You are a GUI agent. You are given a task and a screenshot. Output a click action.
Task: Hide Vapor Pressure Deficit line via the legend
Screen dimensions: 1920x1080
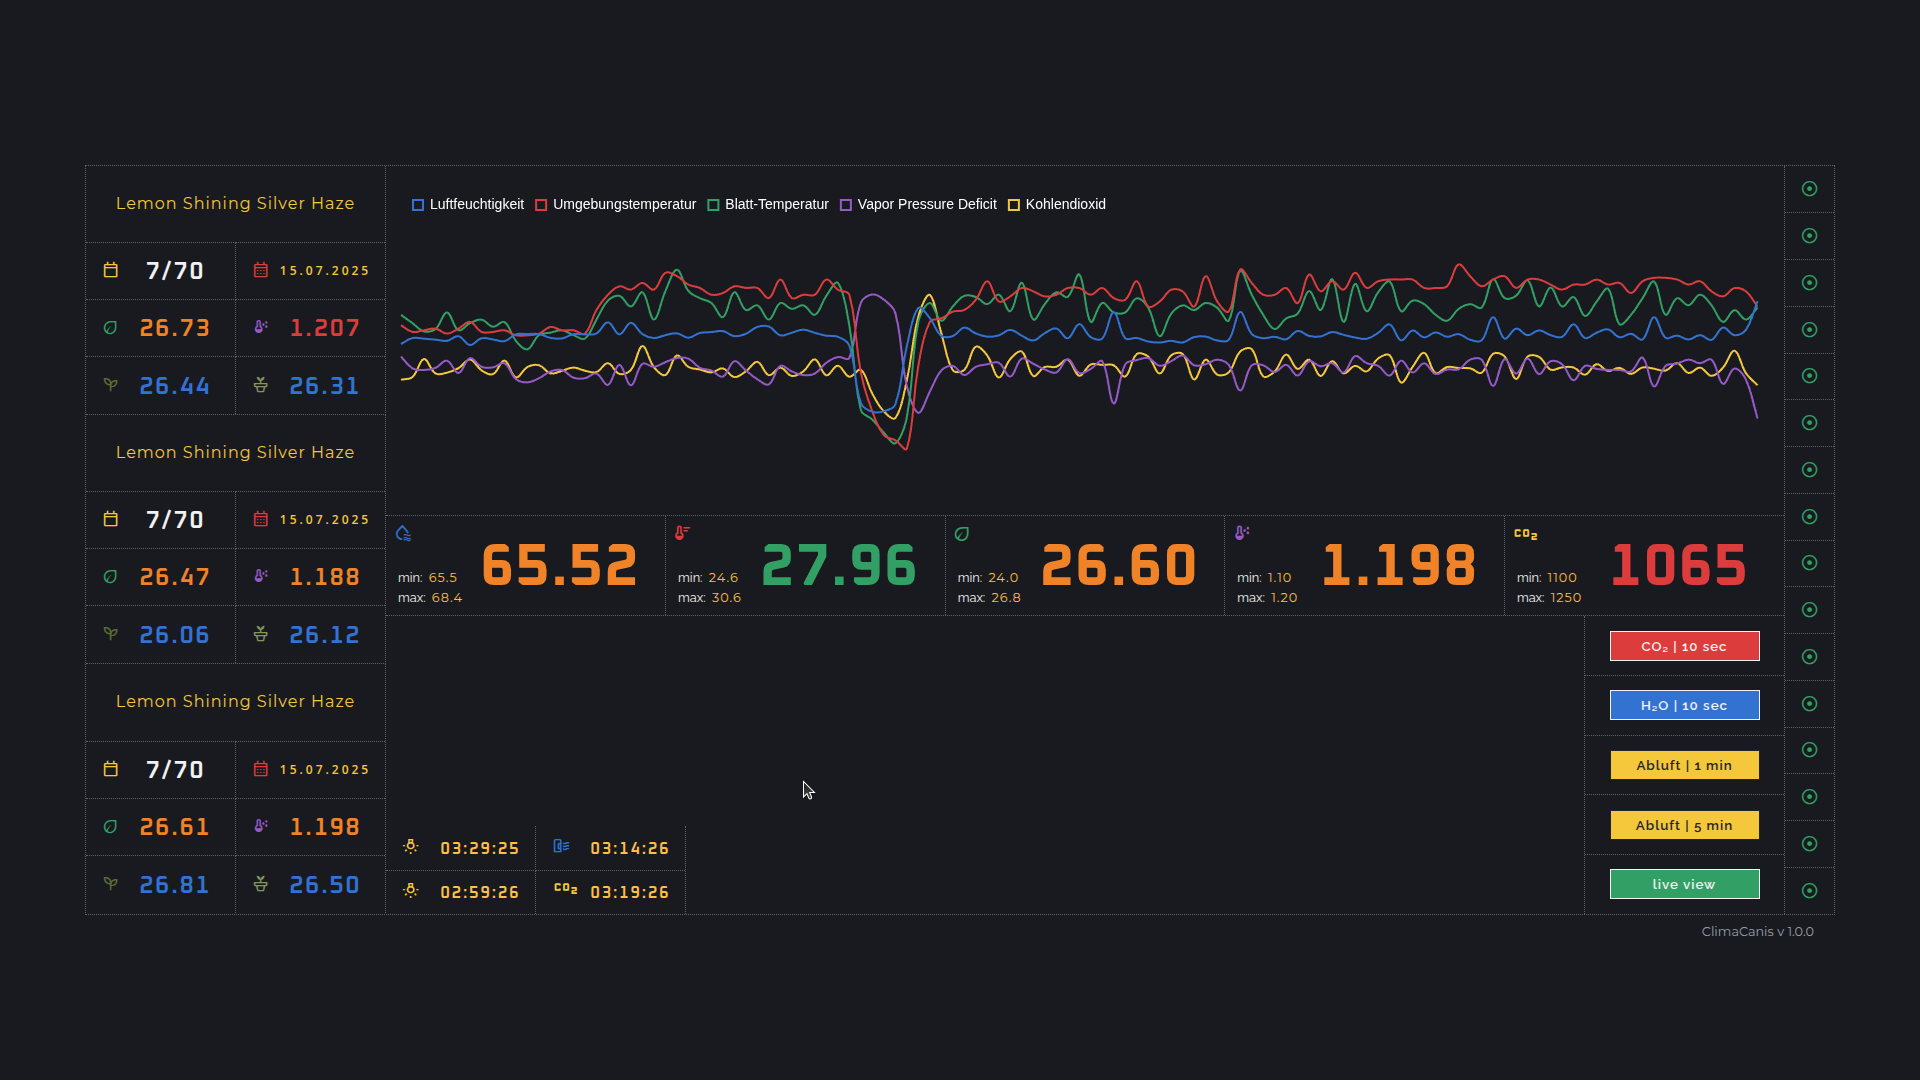846,205
